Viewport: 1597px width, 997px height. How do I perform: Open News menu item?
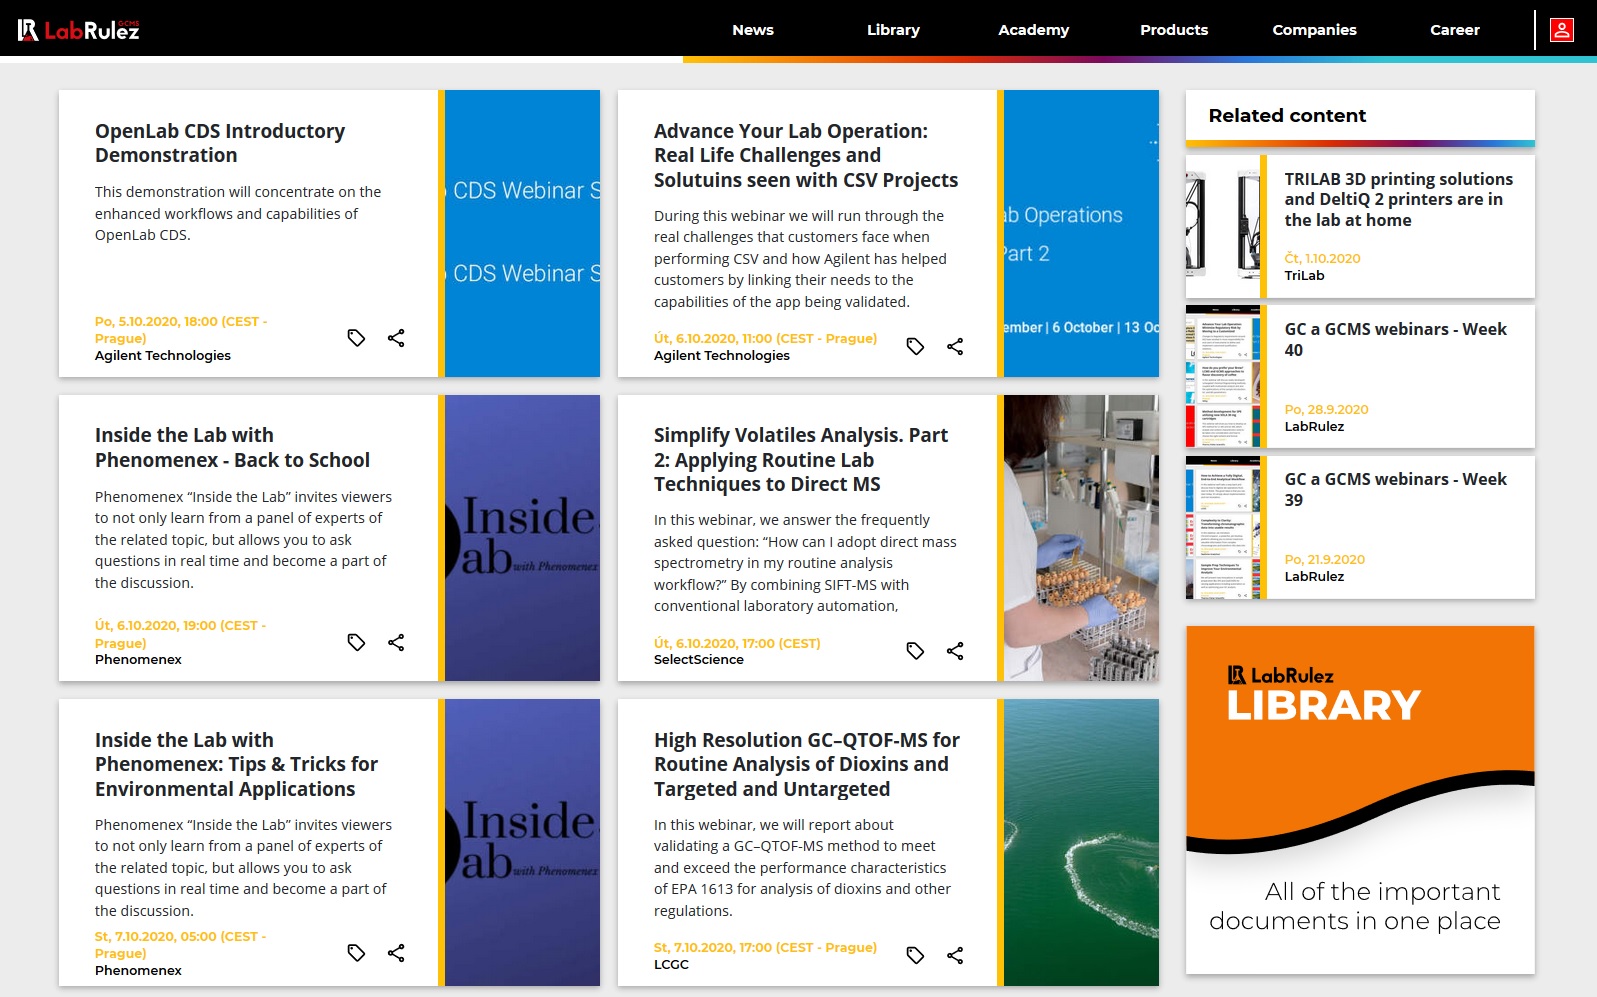753,30
